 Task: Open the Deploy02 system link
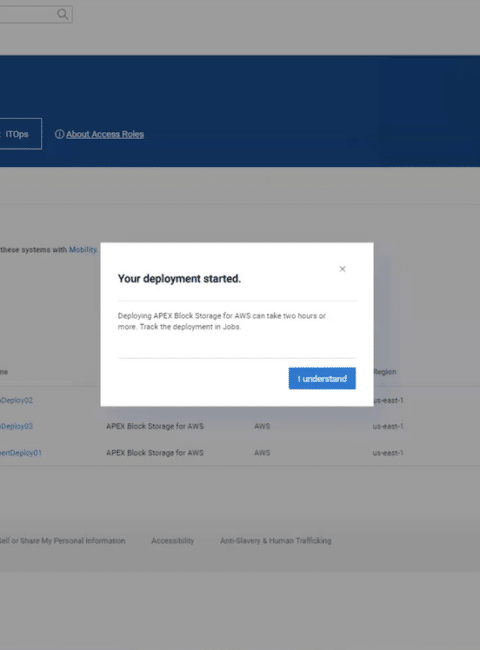(x=16, y=400)
